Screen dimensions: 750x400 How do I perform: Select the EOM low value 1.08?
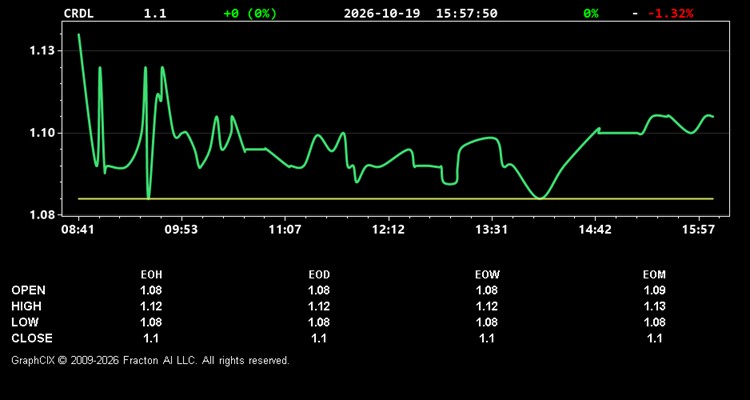[654, 322]
